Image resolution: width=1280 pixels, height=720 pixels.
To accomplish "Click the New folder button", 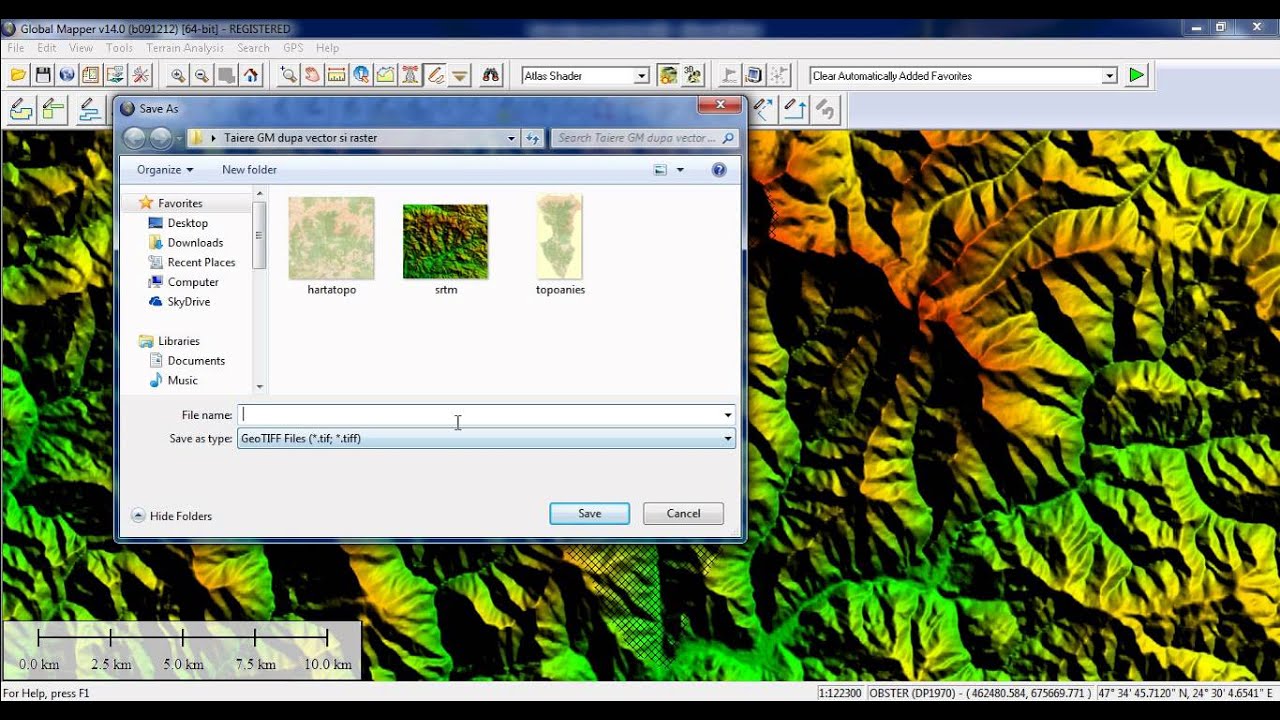I will [249, 170].
